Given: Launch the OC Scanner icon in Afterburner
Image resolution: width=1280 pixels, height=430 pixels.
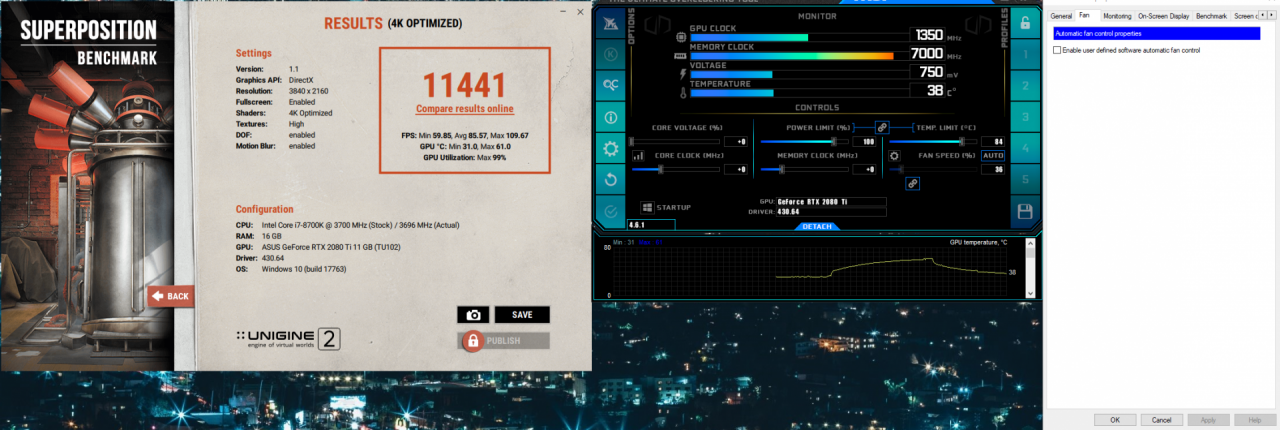Looking at the screenshot, I should (x=611, y=85).
